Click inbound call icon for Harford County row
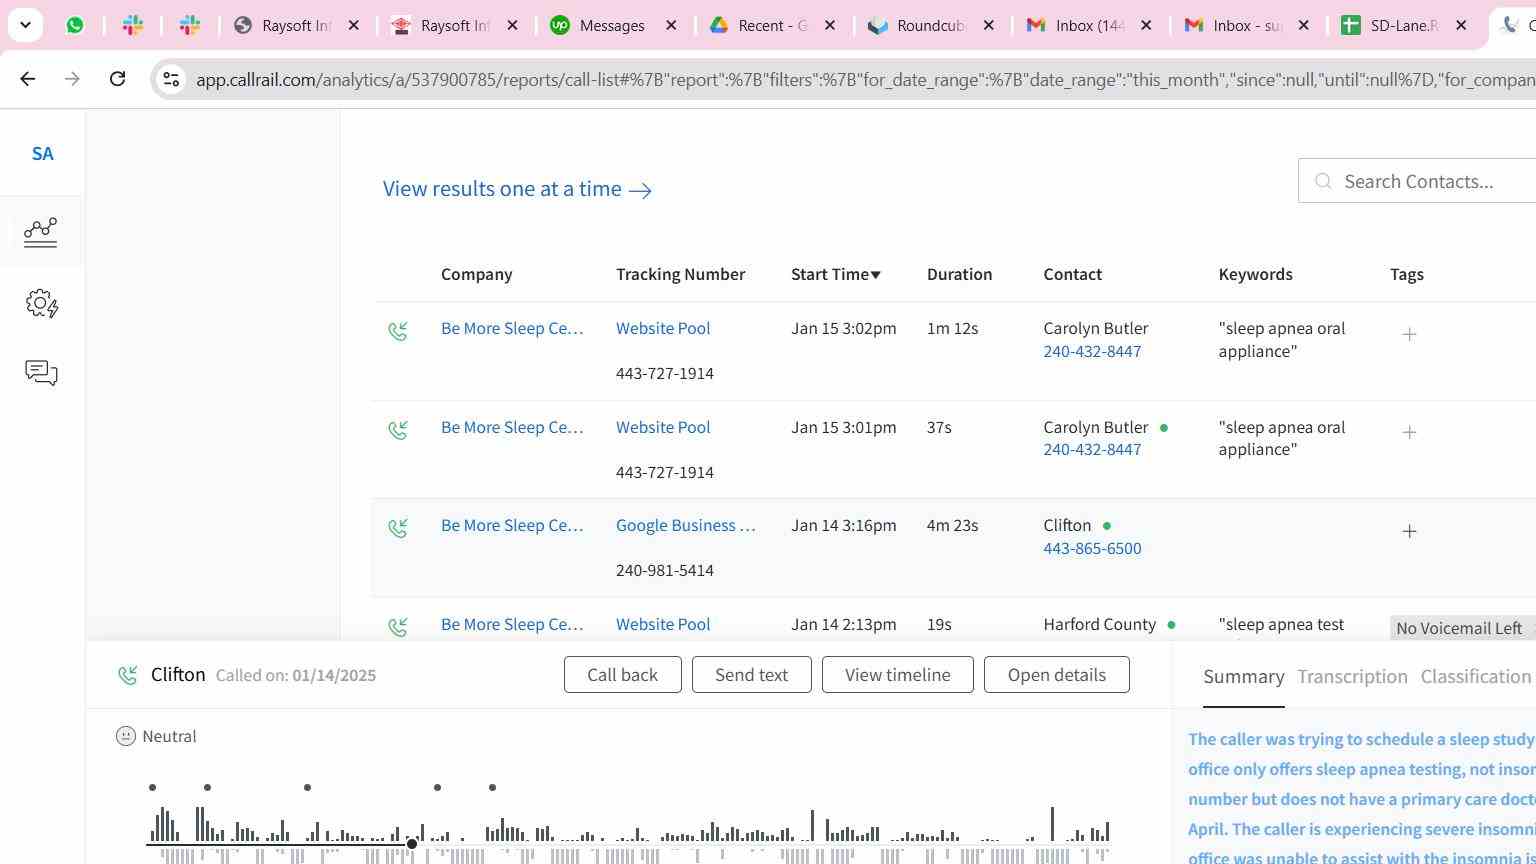 click(x=398, y=627)
